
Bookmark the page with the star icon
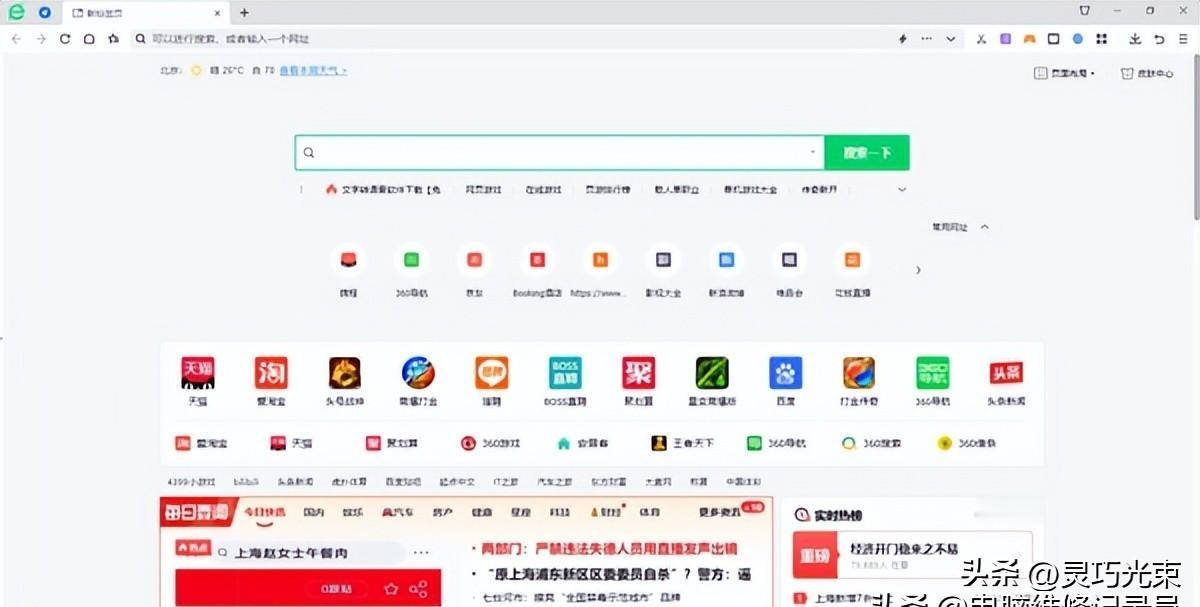click(x=113, y=39)
